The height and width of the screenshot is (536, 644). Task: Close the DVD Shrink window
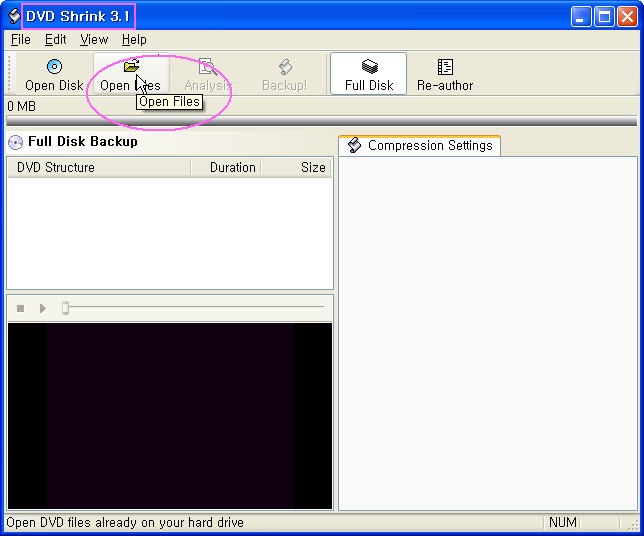click(x=628, y=17)
